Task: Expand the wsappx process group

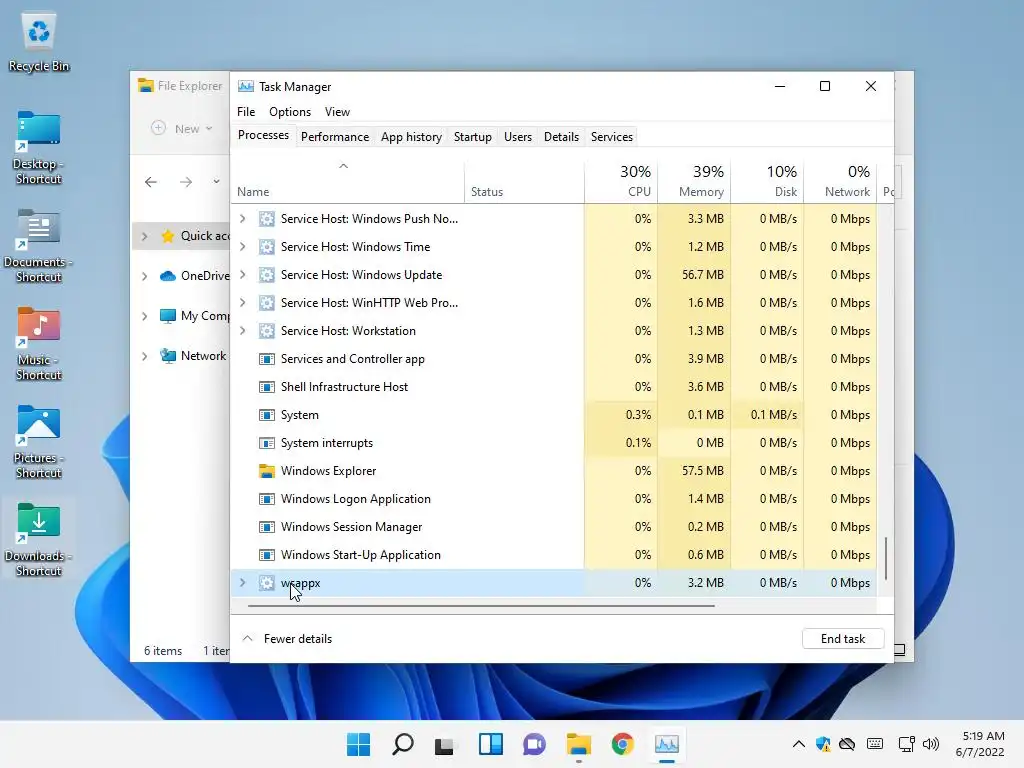Action: (x=242, y=583)
